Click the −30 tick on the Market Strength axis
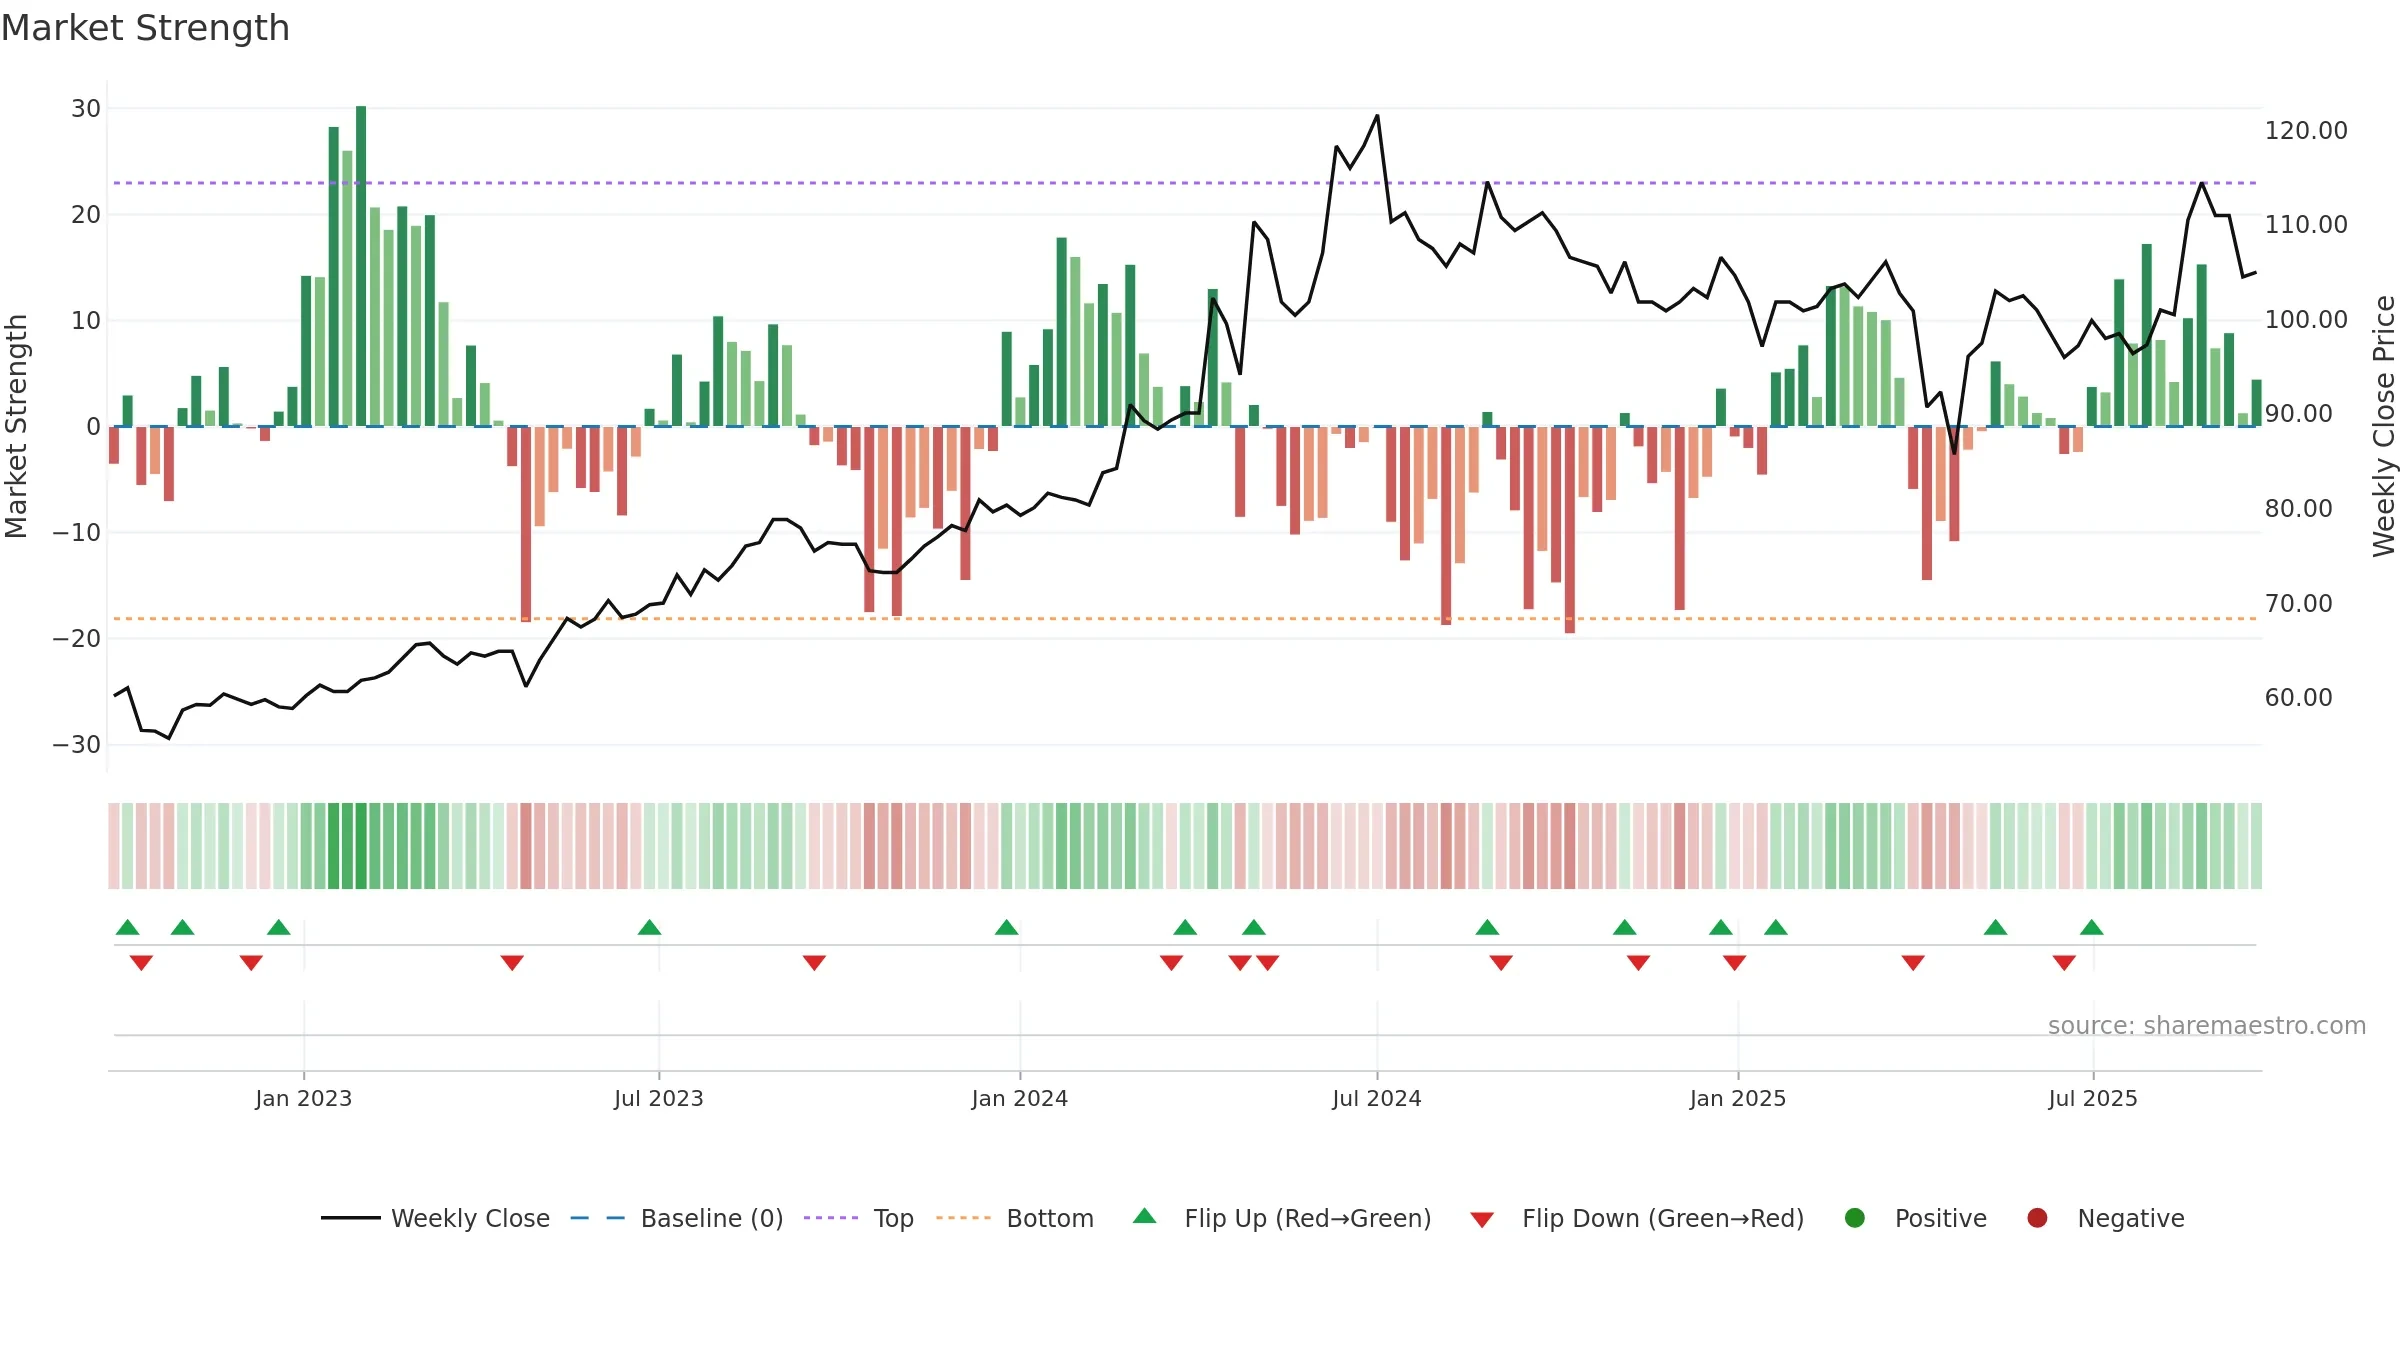 [77, 745]
